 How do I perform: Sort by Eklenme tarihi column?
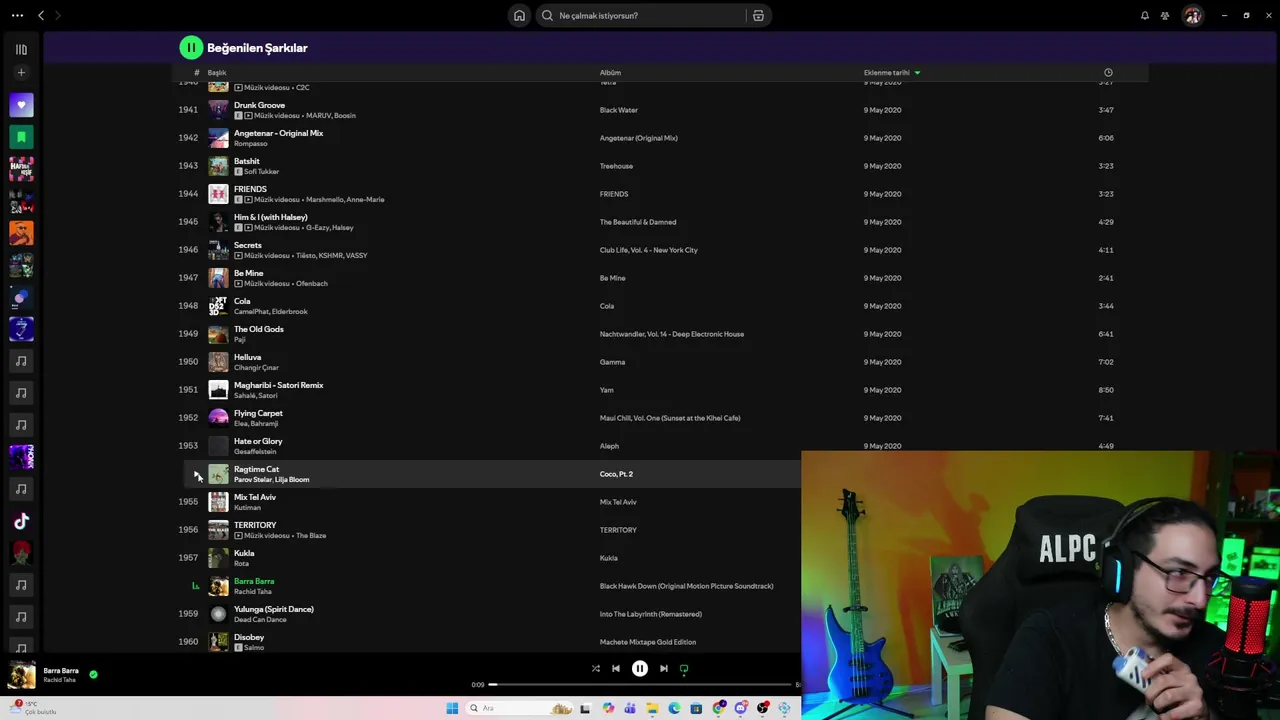892,73
